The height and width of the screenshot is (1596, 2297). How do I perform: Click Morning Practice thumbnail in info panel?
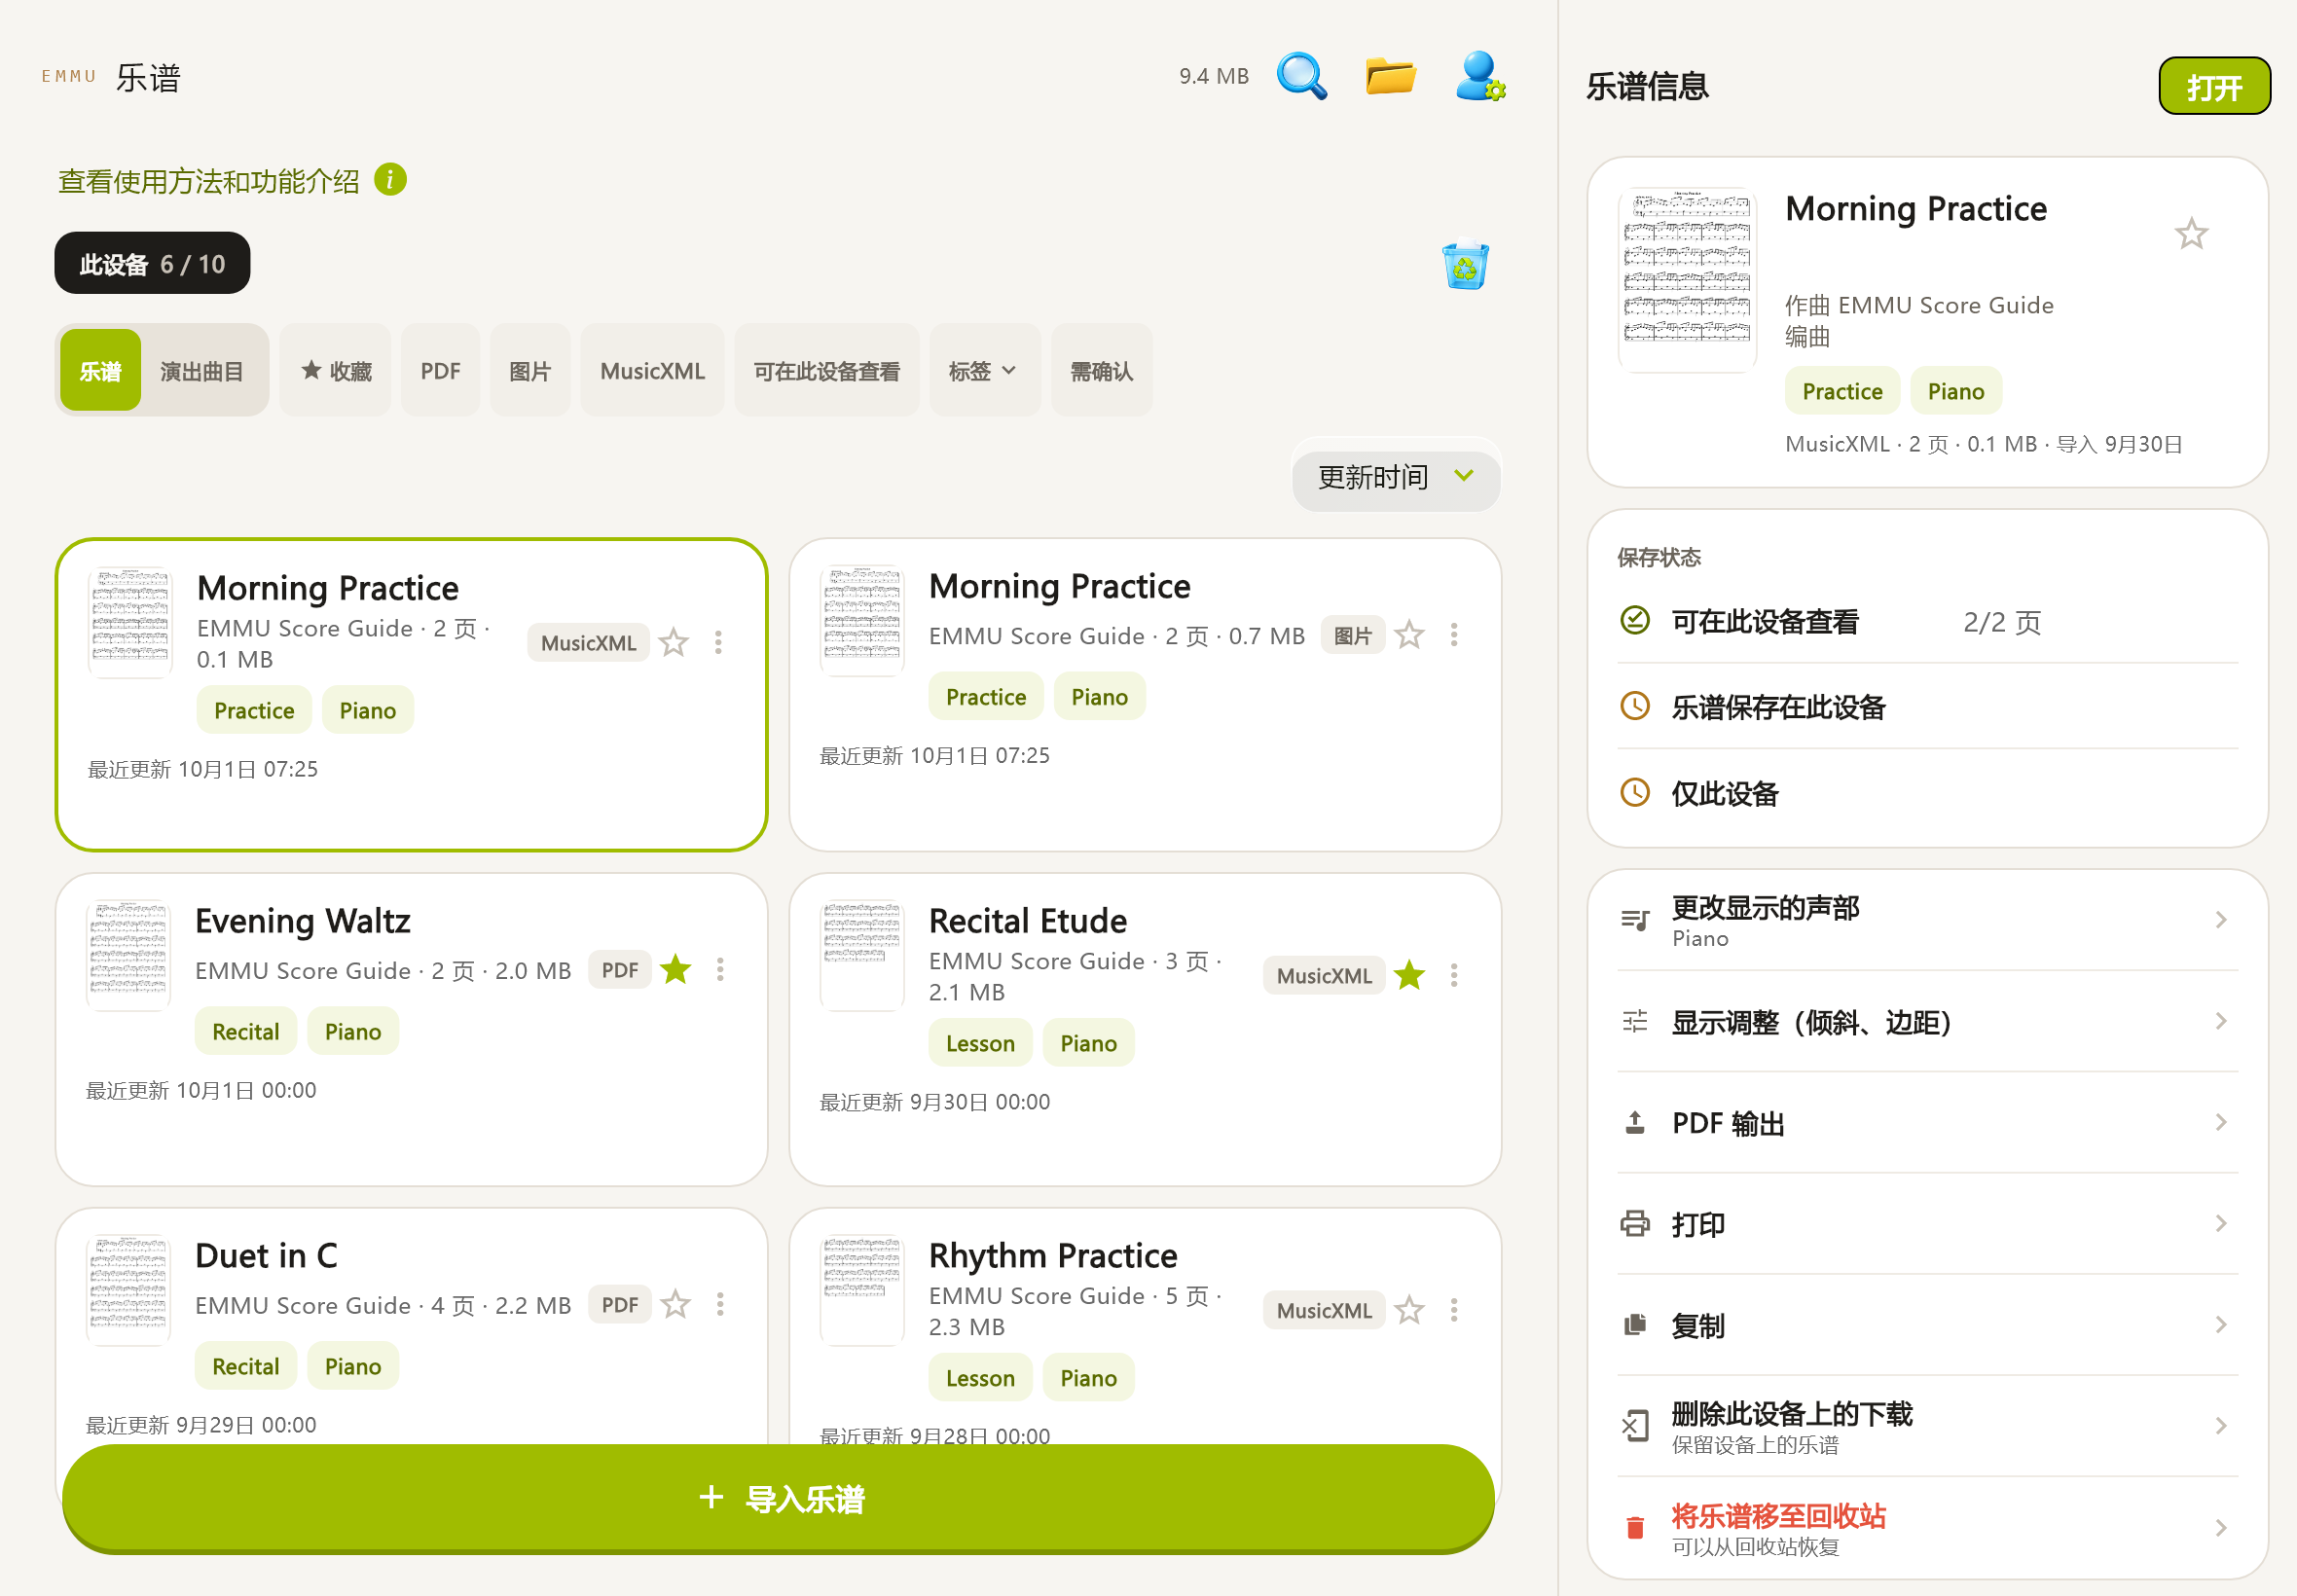coord(1687,280)
